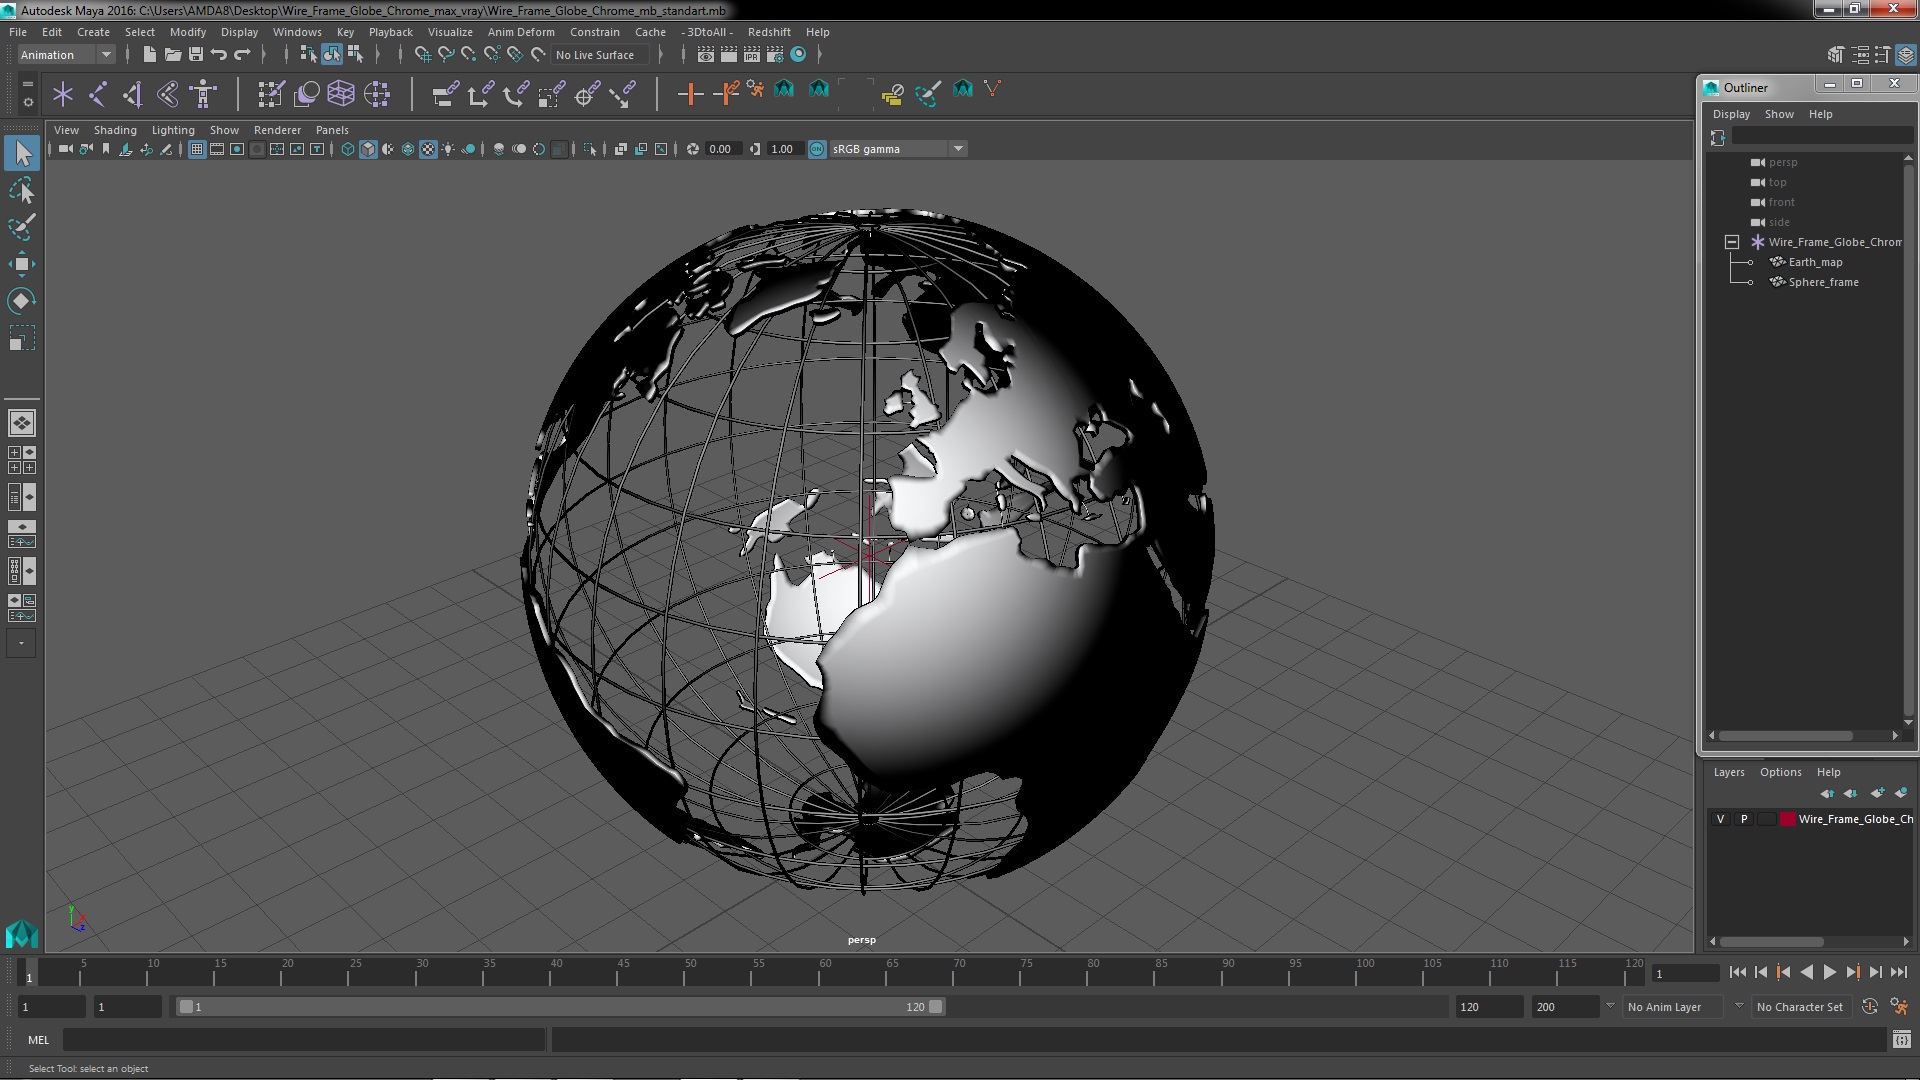Screen dimensions: 1920x1080
Task: Toggle layer playback P box
Action: point(1744,819)
